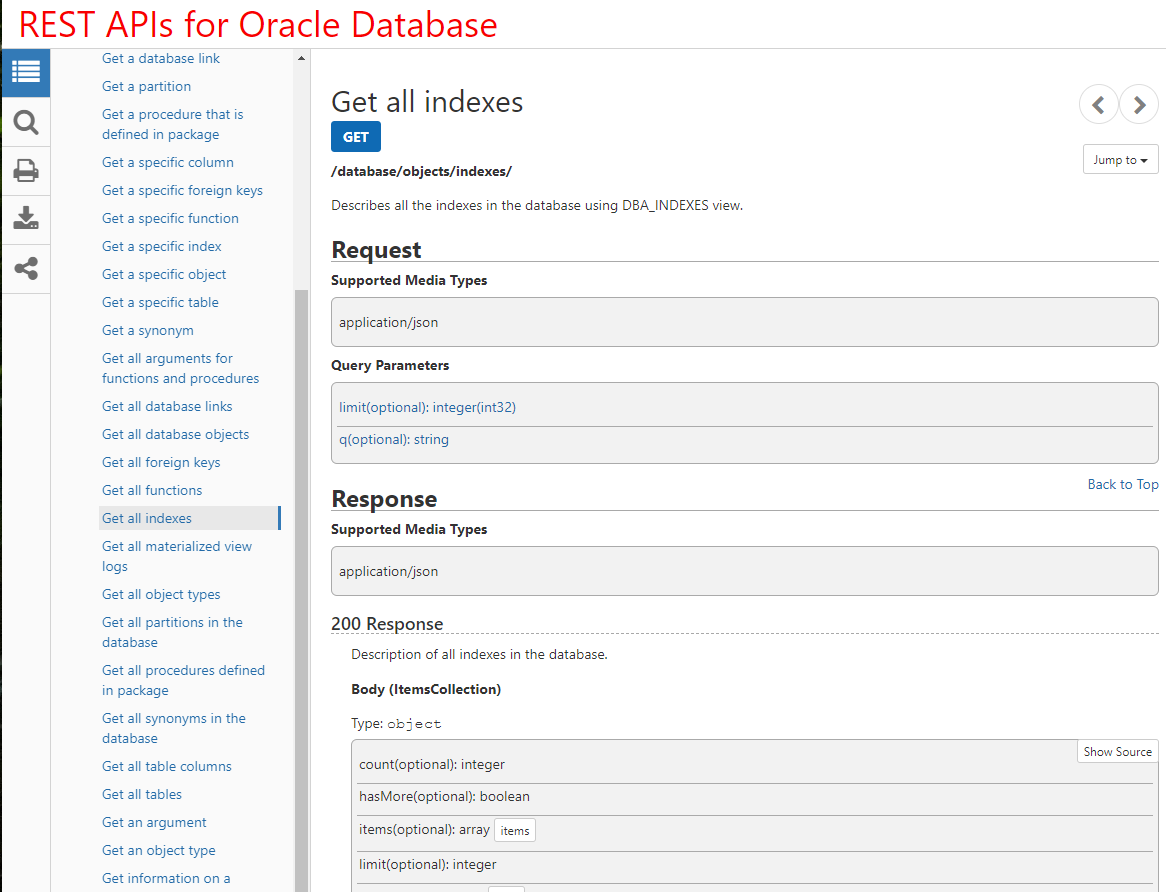The width and height of the screenshot is (1166, 892).
Task: Open Get all arguments for functions and procedures
Action: pyautogui.click(x=181, y=368)
